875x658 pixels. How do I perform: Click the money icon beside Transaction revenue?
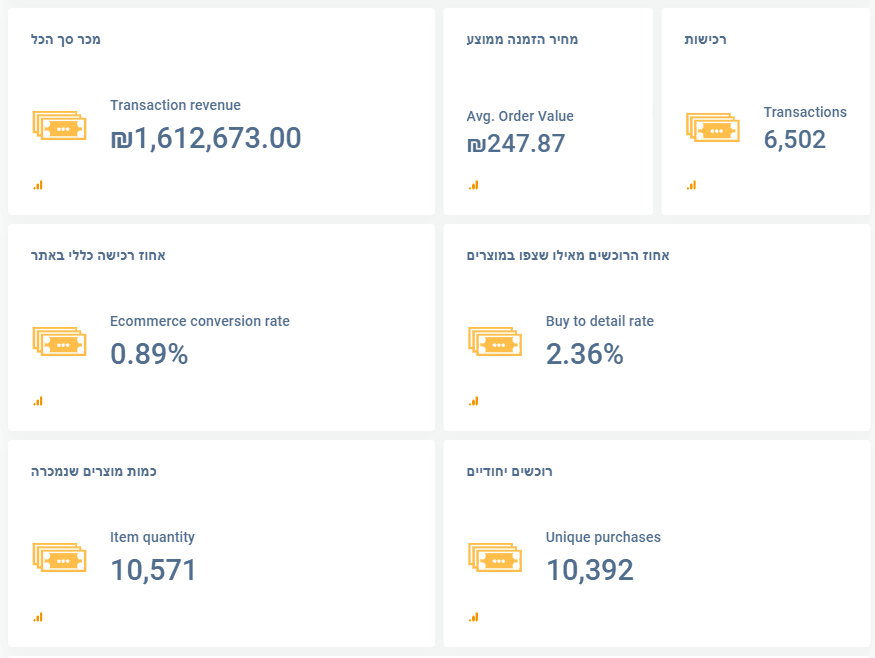[x=60, y=126]
